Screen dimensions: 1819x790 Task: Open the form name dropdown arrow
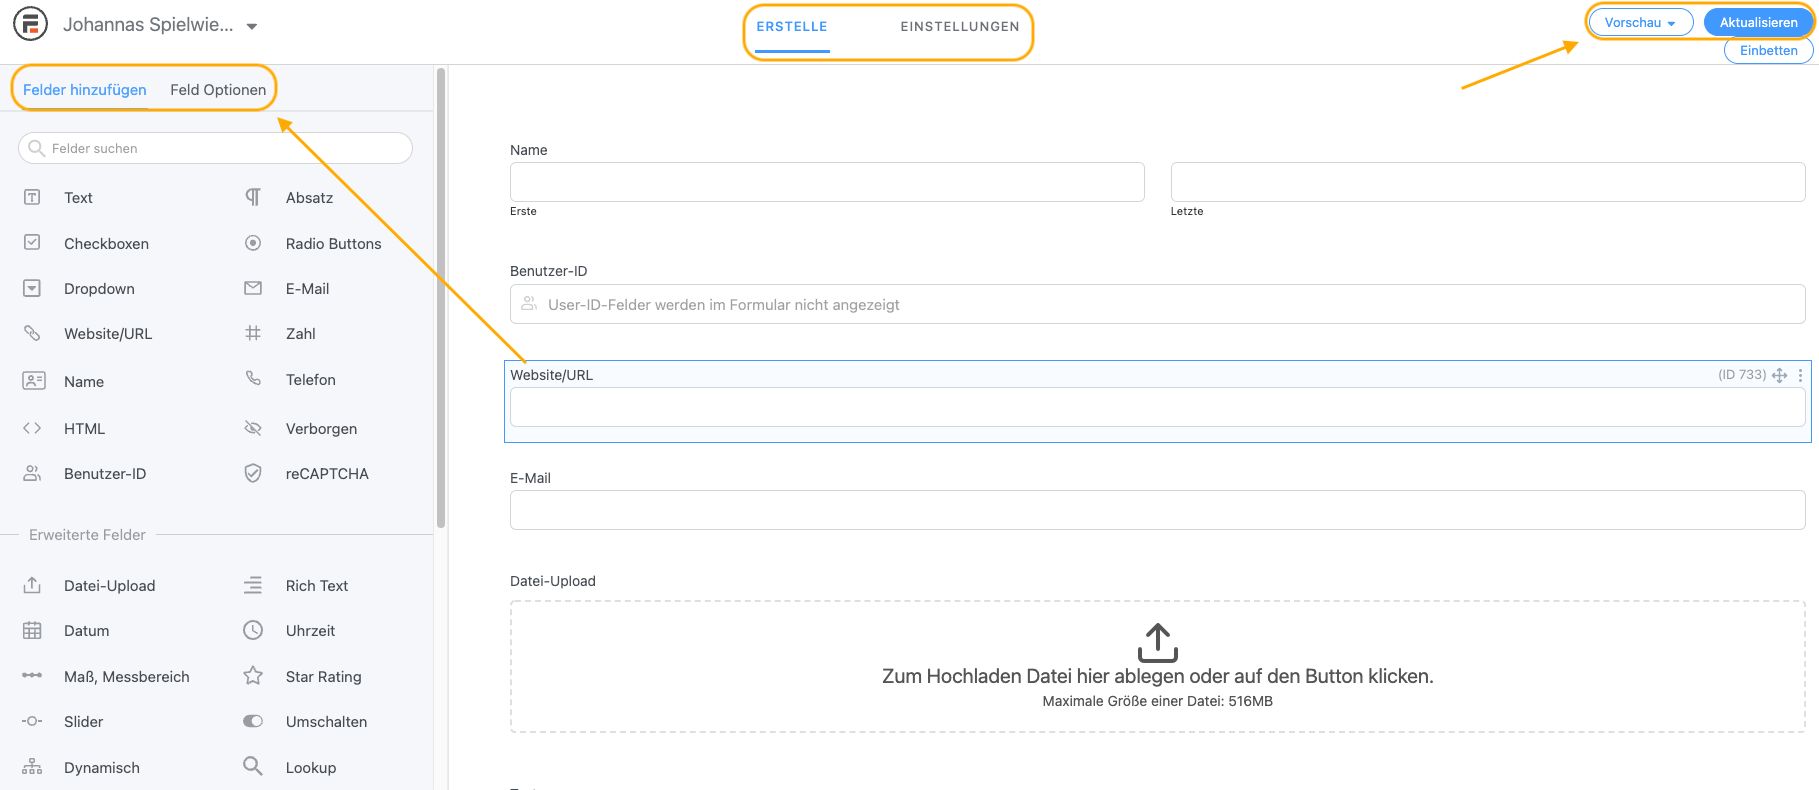point(252,26)
